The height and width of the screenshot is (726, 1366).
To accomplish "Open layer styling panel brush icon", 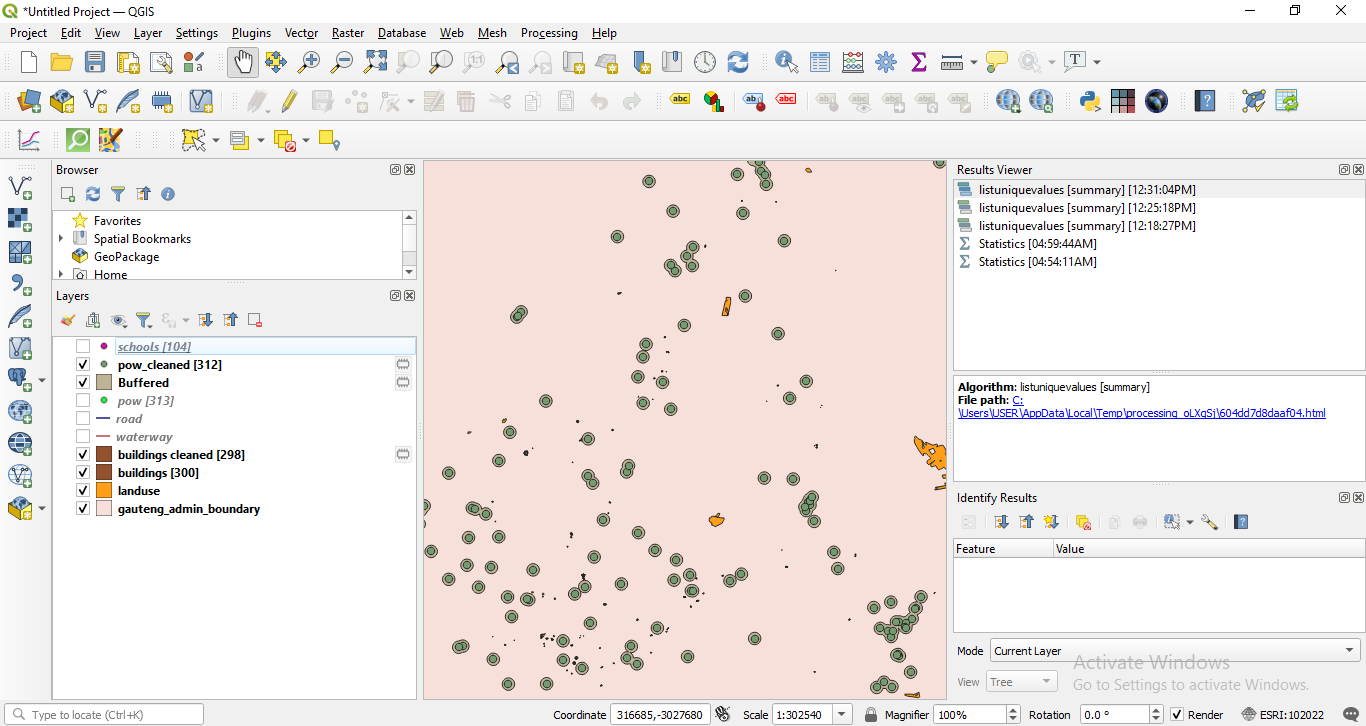I will coord(68,320).
